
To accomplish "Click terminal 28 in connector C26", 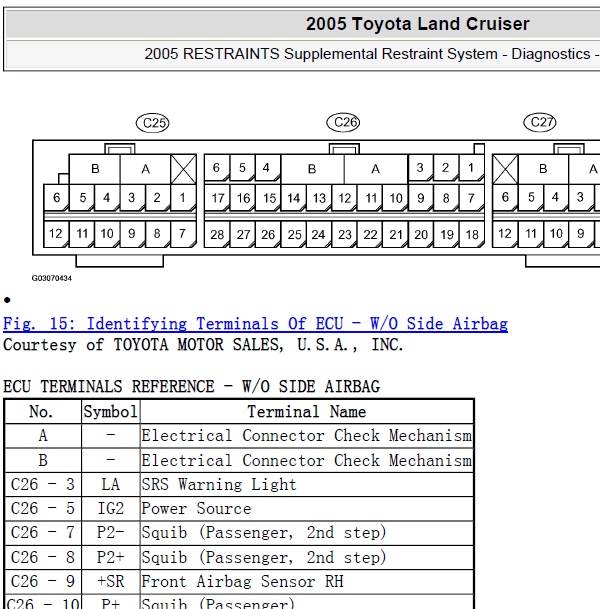I will pos(217,235).
